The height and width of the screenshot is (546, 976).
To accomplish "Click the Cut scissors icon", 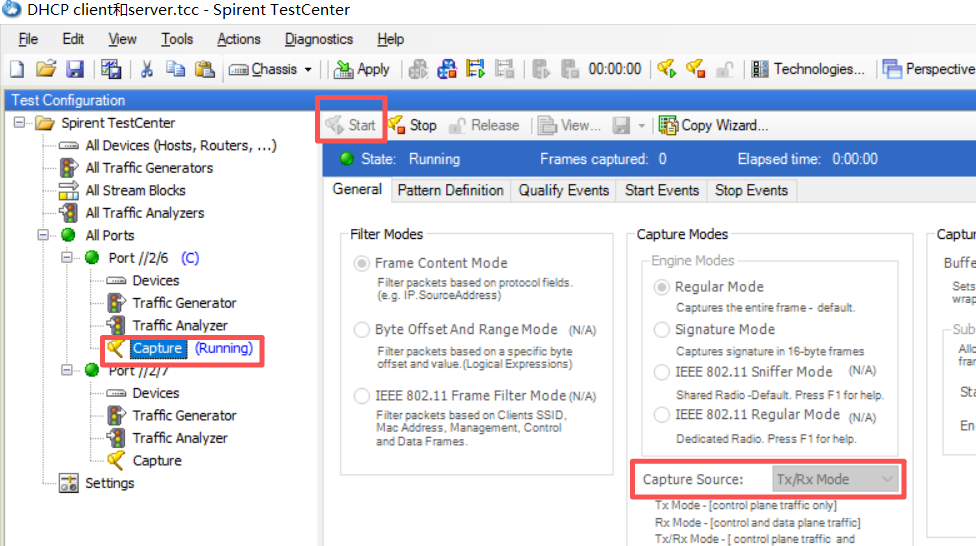I will 147,69.
